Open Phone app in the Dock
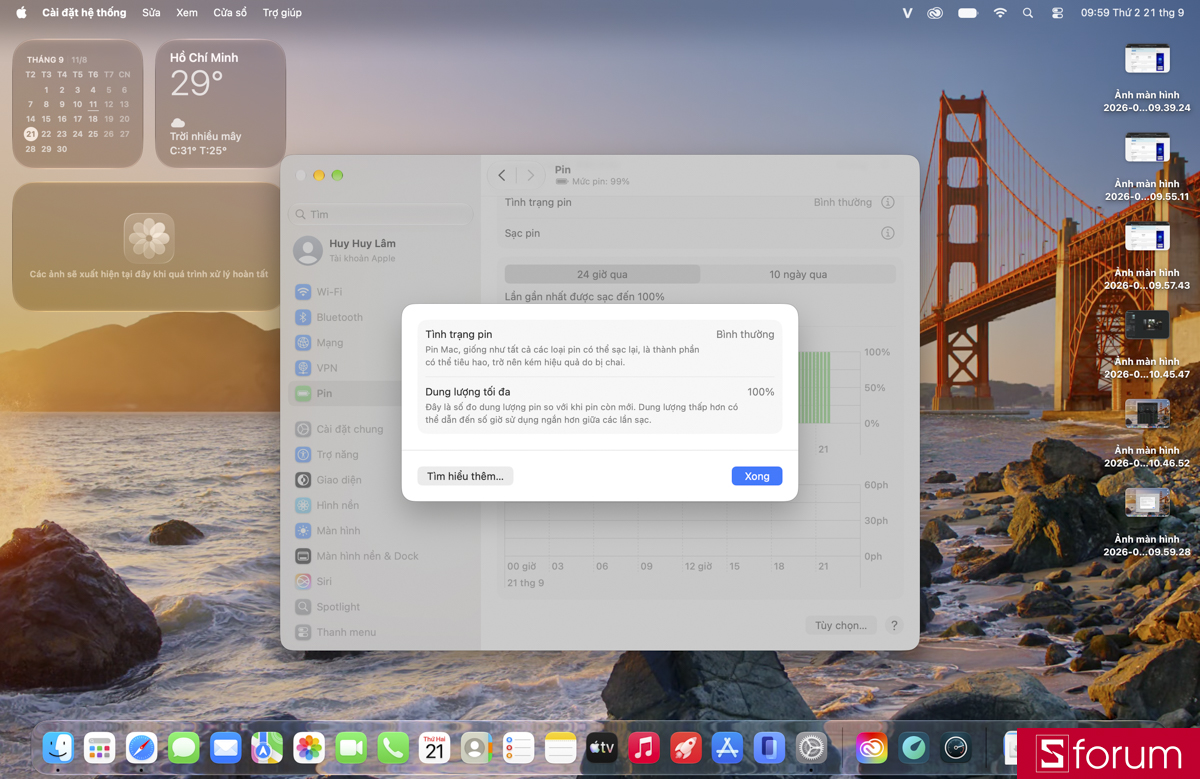The image size is (1200, 779). click(x=393, y=747)
